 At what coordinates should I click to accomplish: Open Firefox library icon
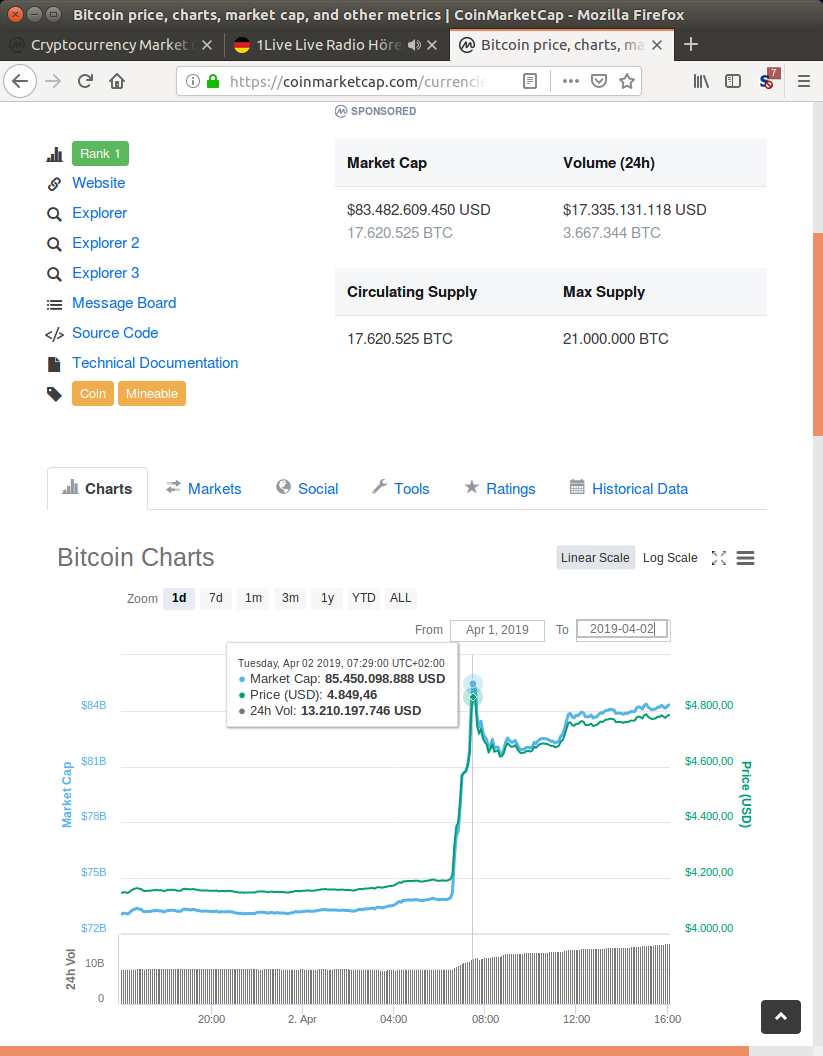tap(702, 82)
